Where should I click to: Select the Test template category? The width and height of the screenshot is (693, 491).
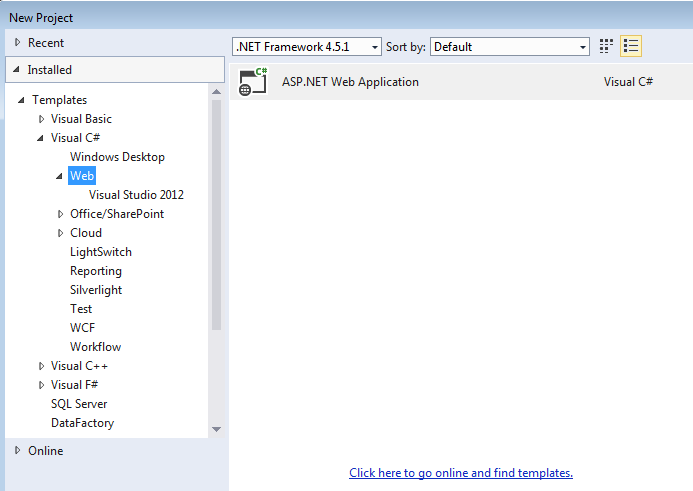pyautogui.click(x=81, y=309)
